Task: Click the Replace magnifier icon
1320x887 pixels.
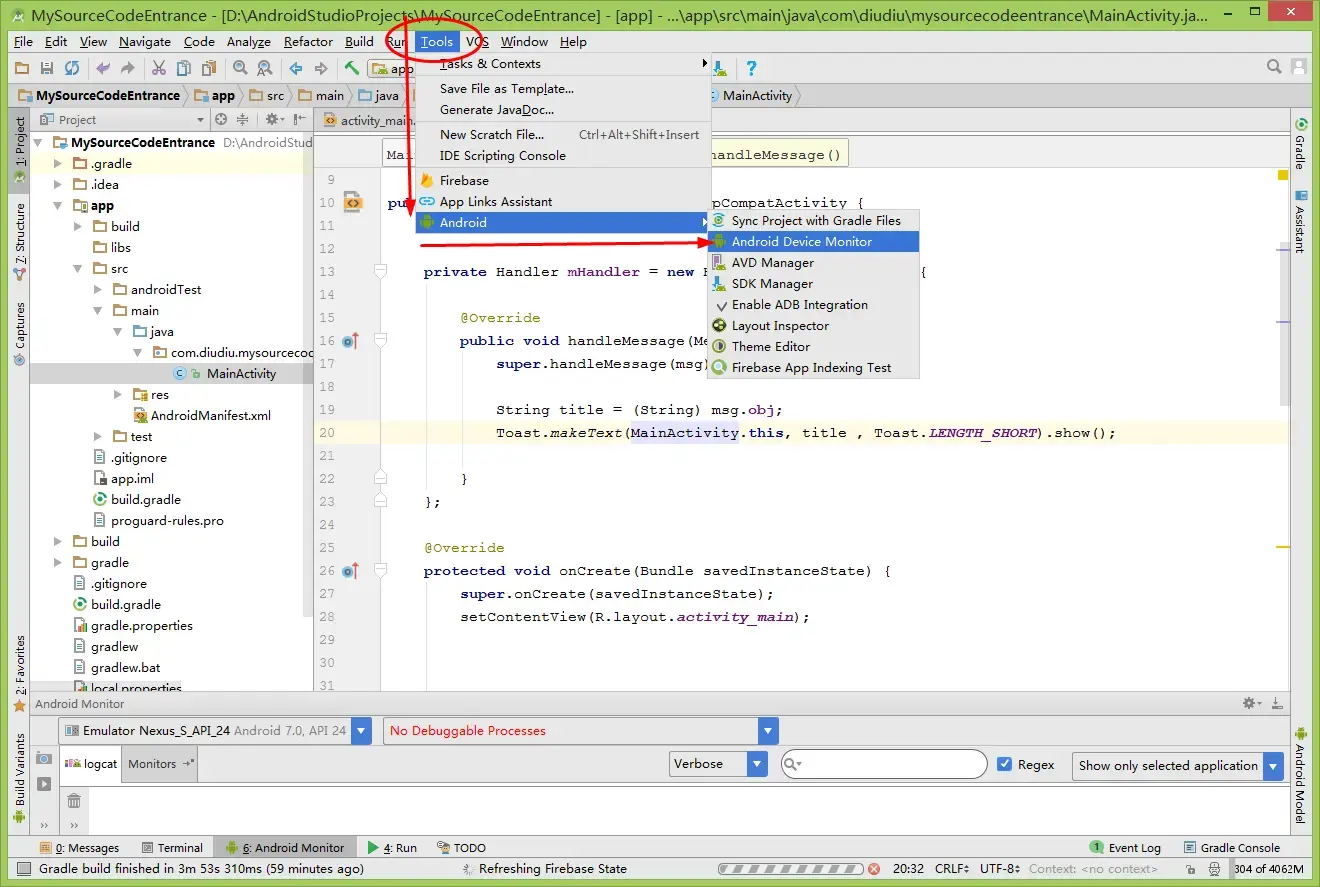Action: 265,68
